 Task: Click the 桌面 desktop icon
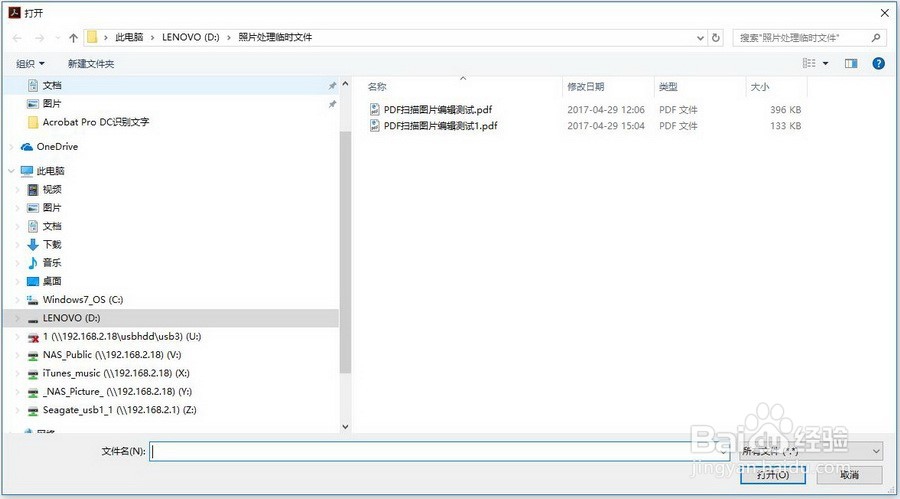coord(33,281)
